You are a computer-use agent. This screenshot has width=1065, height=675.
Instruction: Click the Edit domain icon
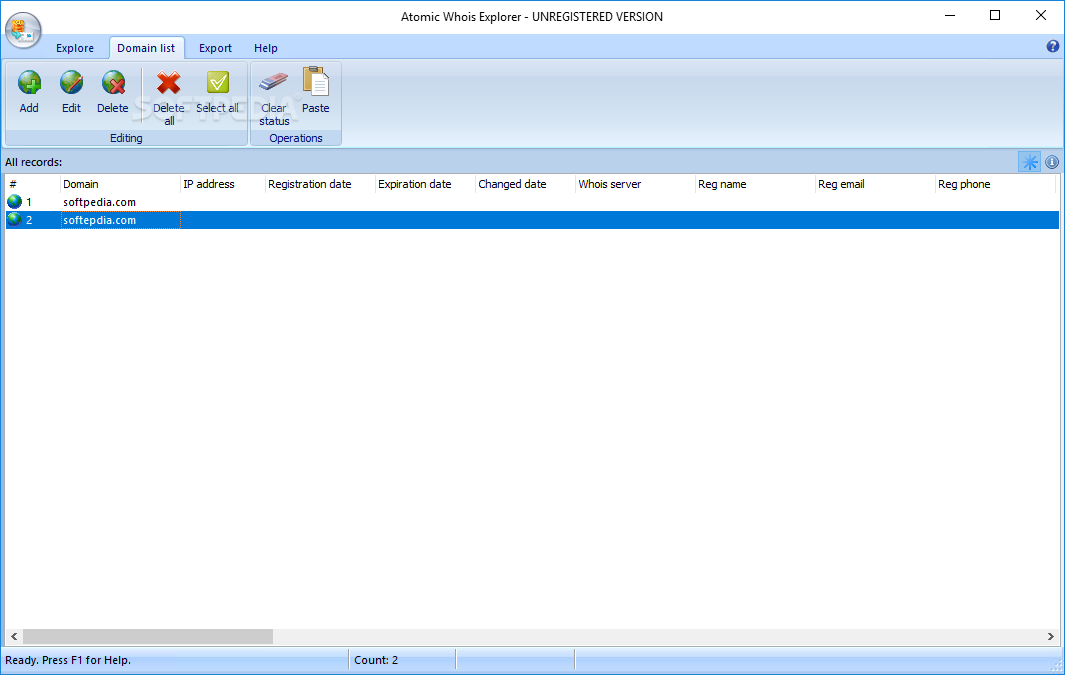point(71,83)
